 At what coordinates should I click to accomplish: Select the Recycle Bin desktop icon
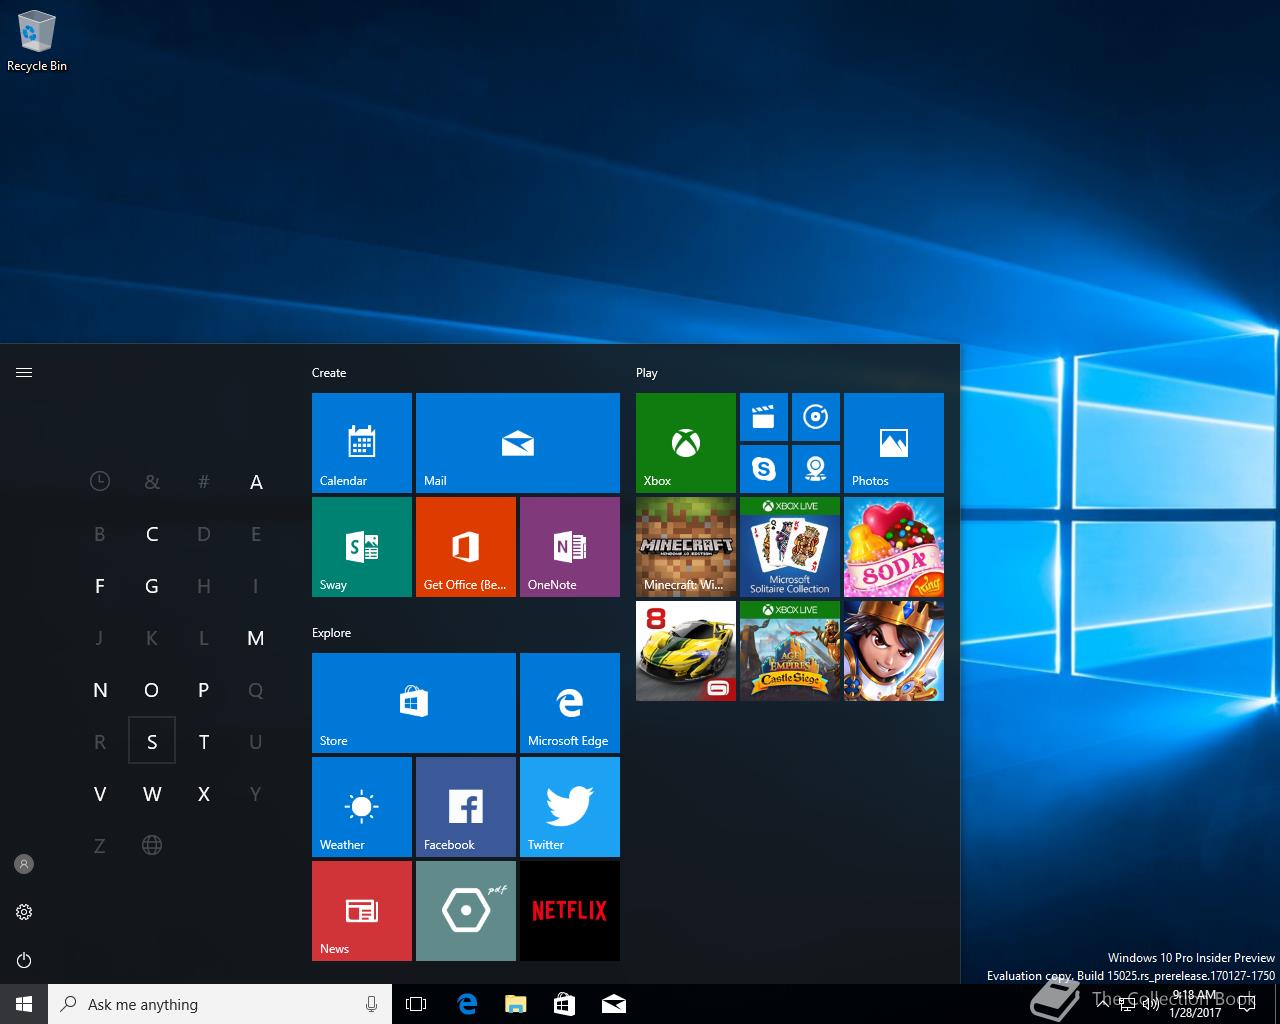37,42
